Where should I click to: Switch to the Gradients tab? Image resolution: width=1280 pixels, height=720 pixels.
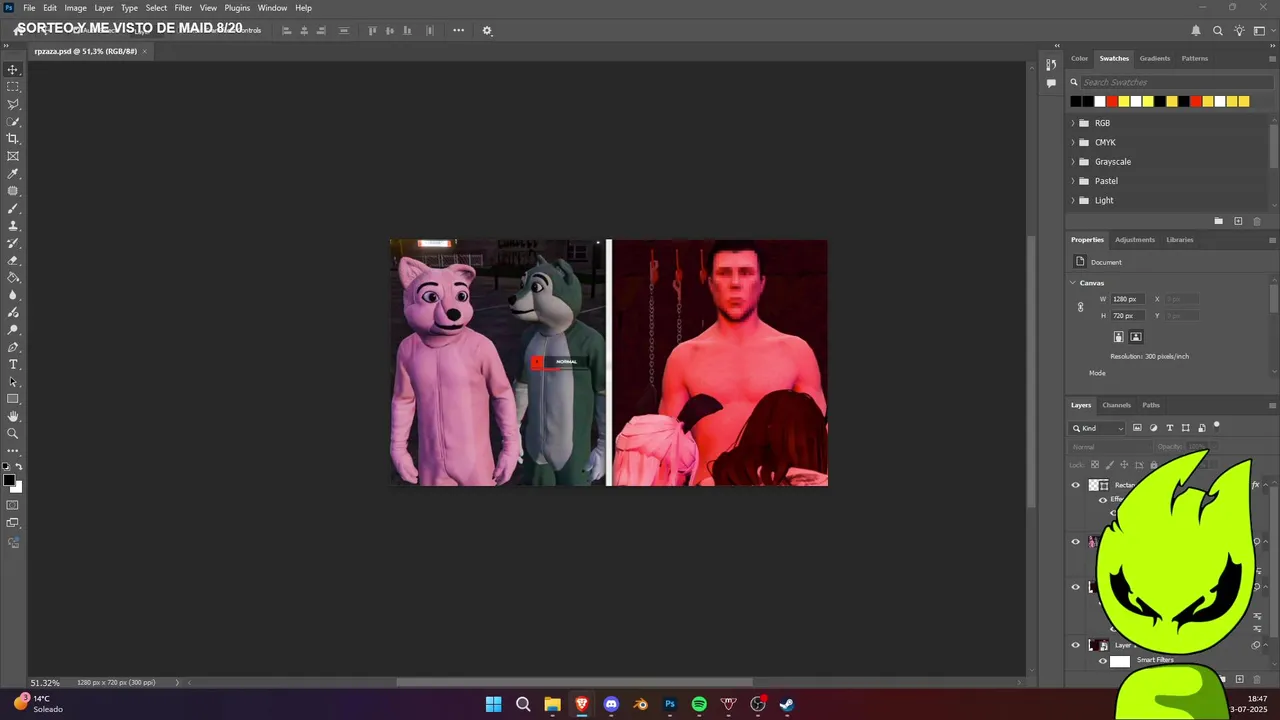pos(1155,58)
